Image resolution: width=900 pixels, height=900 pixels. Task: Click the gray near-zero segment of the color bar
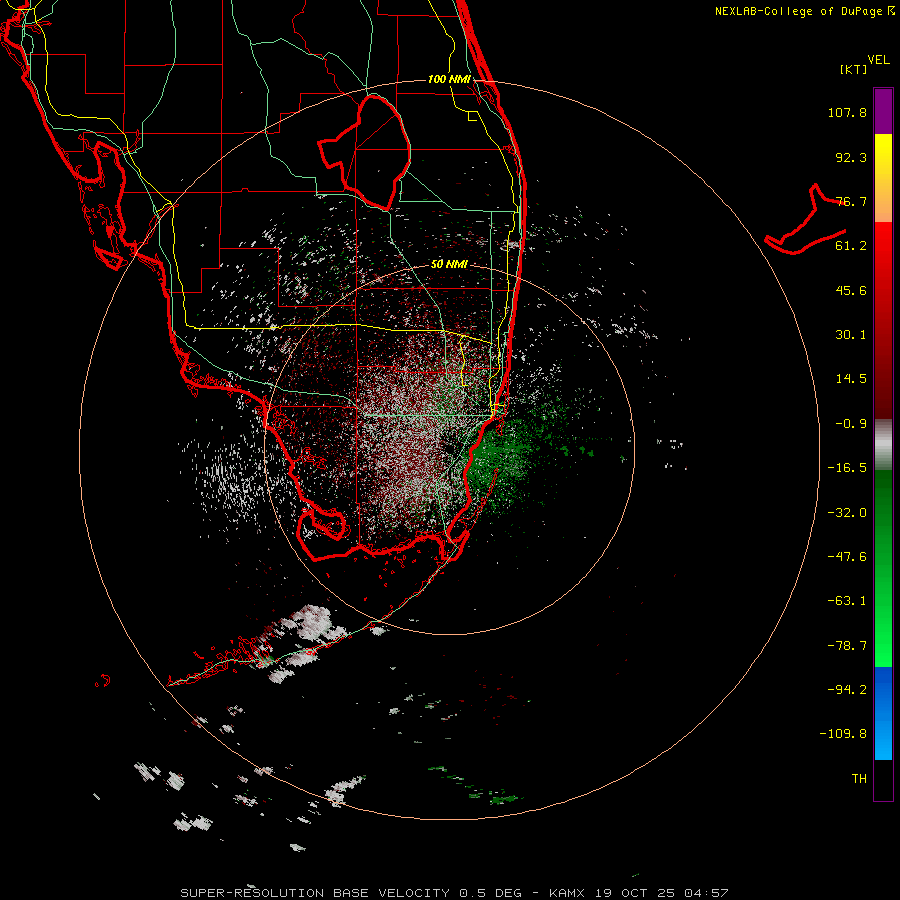(x=883, y=444)
